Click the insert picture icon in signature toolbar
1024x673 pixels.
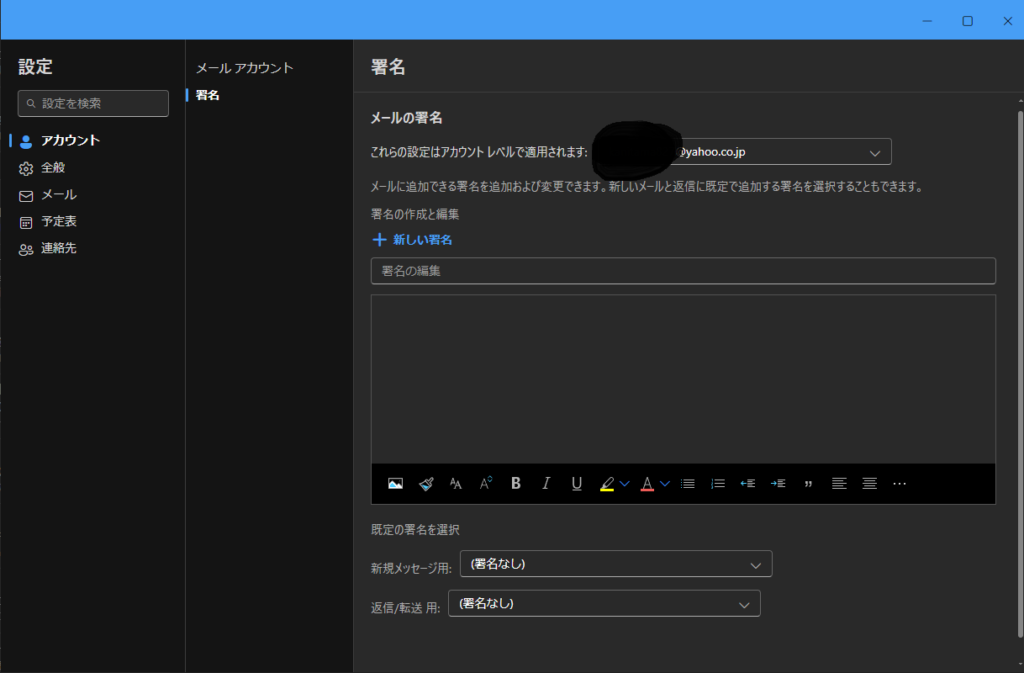[x=395, y=484]
